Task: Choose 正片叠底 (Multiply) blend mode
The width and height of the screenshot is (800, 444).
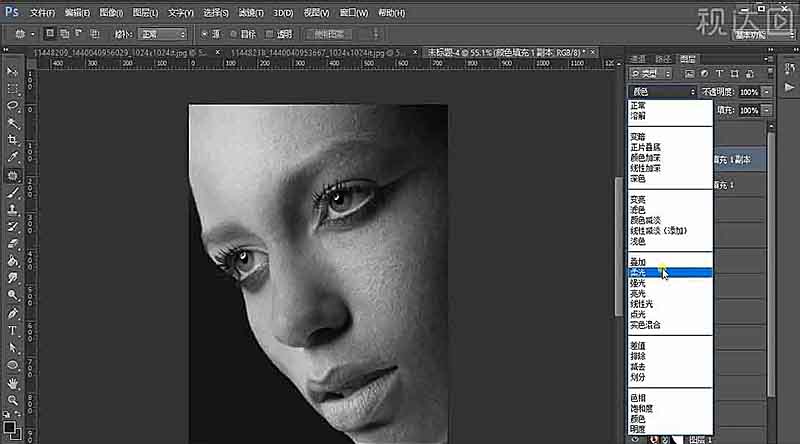Action: (x=670, y=147)
